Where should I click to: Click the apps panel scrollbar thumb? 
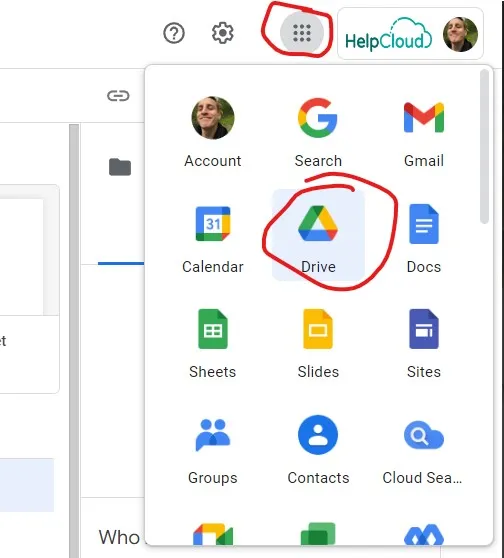(x=484, y=147)
